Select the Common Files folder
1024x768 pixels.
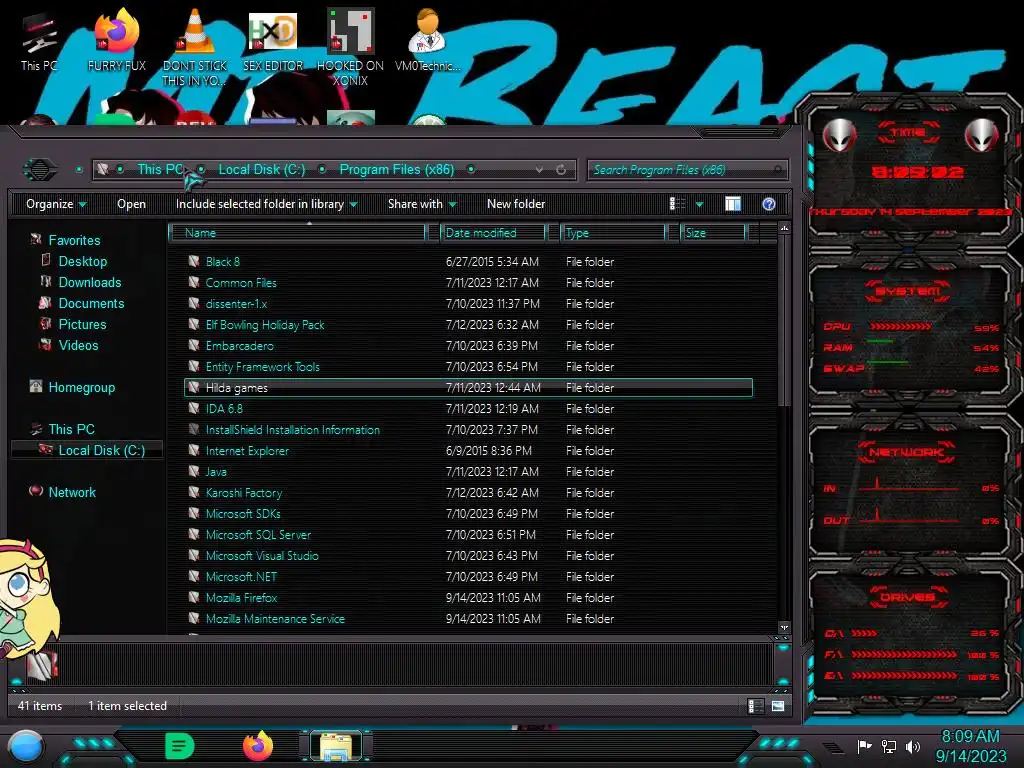click(241, 283)
